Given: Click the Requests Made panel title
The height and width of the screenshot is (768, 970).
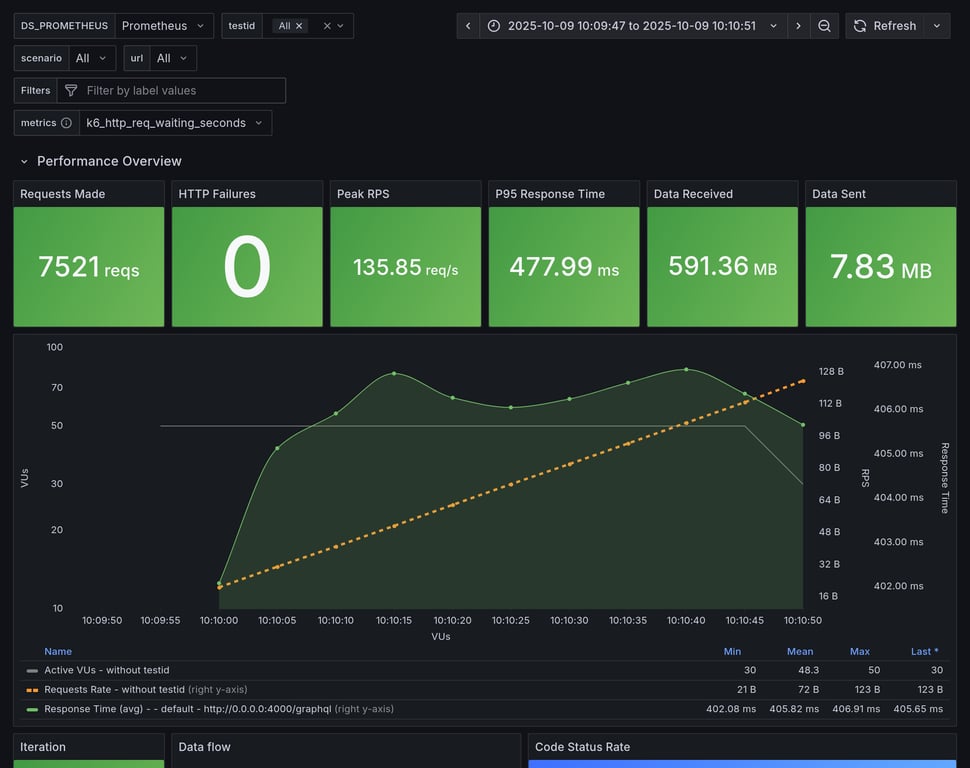Looking at the screenshot, I should (63, 194).
